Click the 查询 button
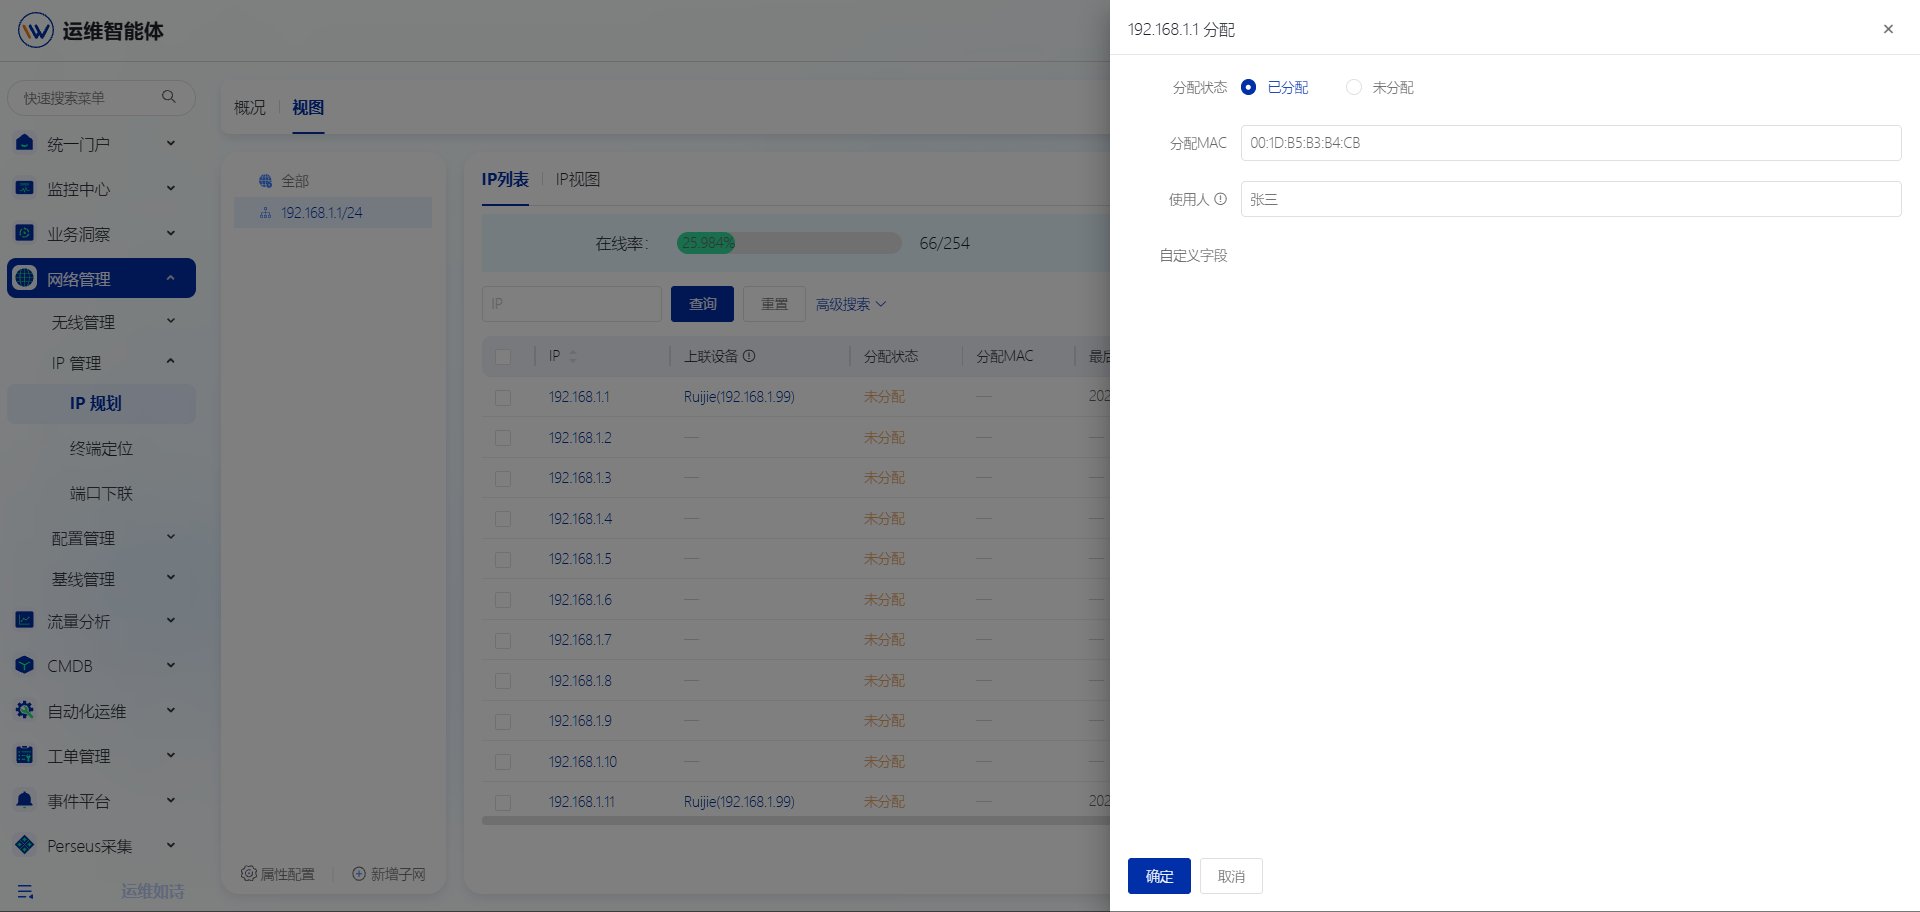The height and width of the screenshot is (912, 1920). pos(702,304)
